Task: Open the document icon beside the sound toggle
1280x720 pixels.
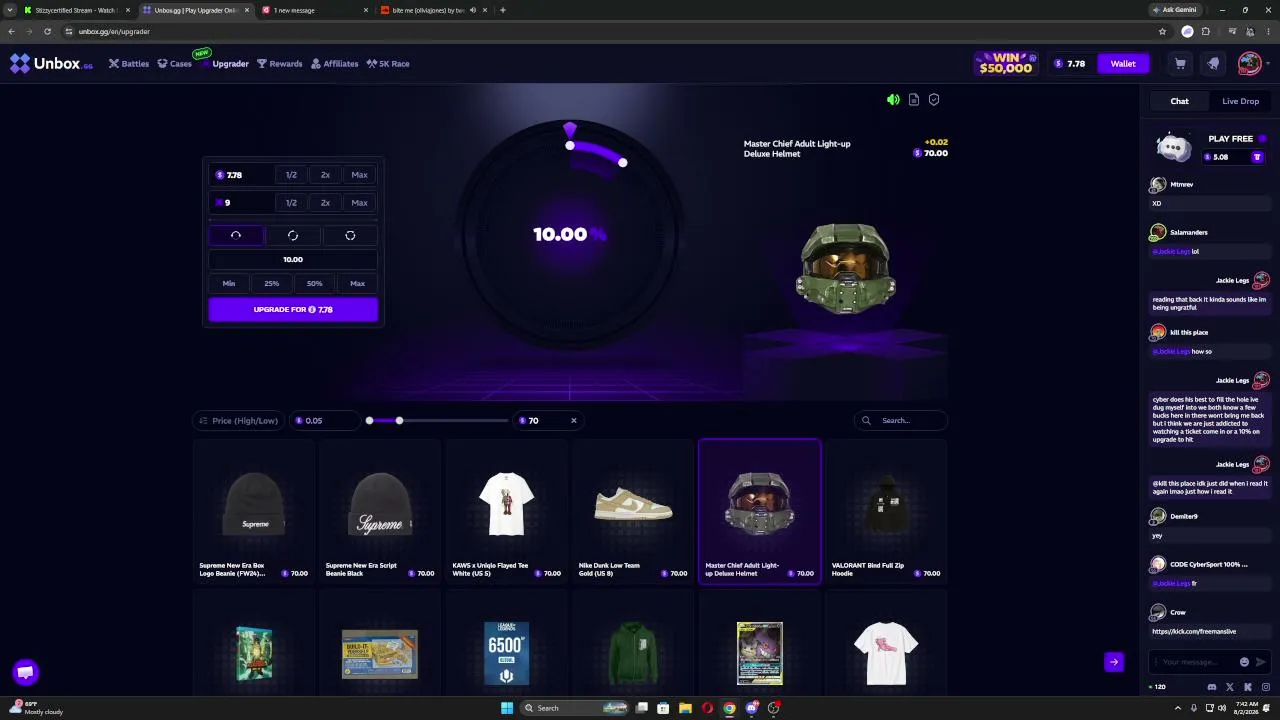Action: tap(914, 100)
